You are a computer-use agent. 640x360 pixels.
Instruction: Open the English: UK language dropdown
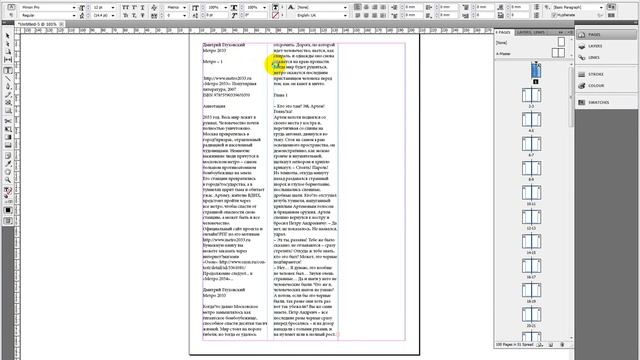pos(345,15)
